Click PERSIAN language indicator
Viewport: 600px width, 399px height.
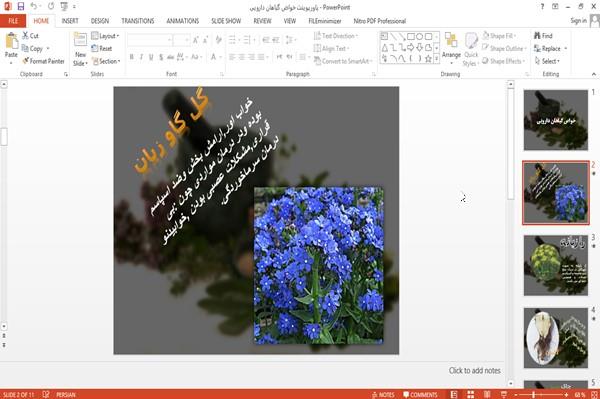click(x=66, y=395)
